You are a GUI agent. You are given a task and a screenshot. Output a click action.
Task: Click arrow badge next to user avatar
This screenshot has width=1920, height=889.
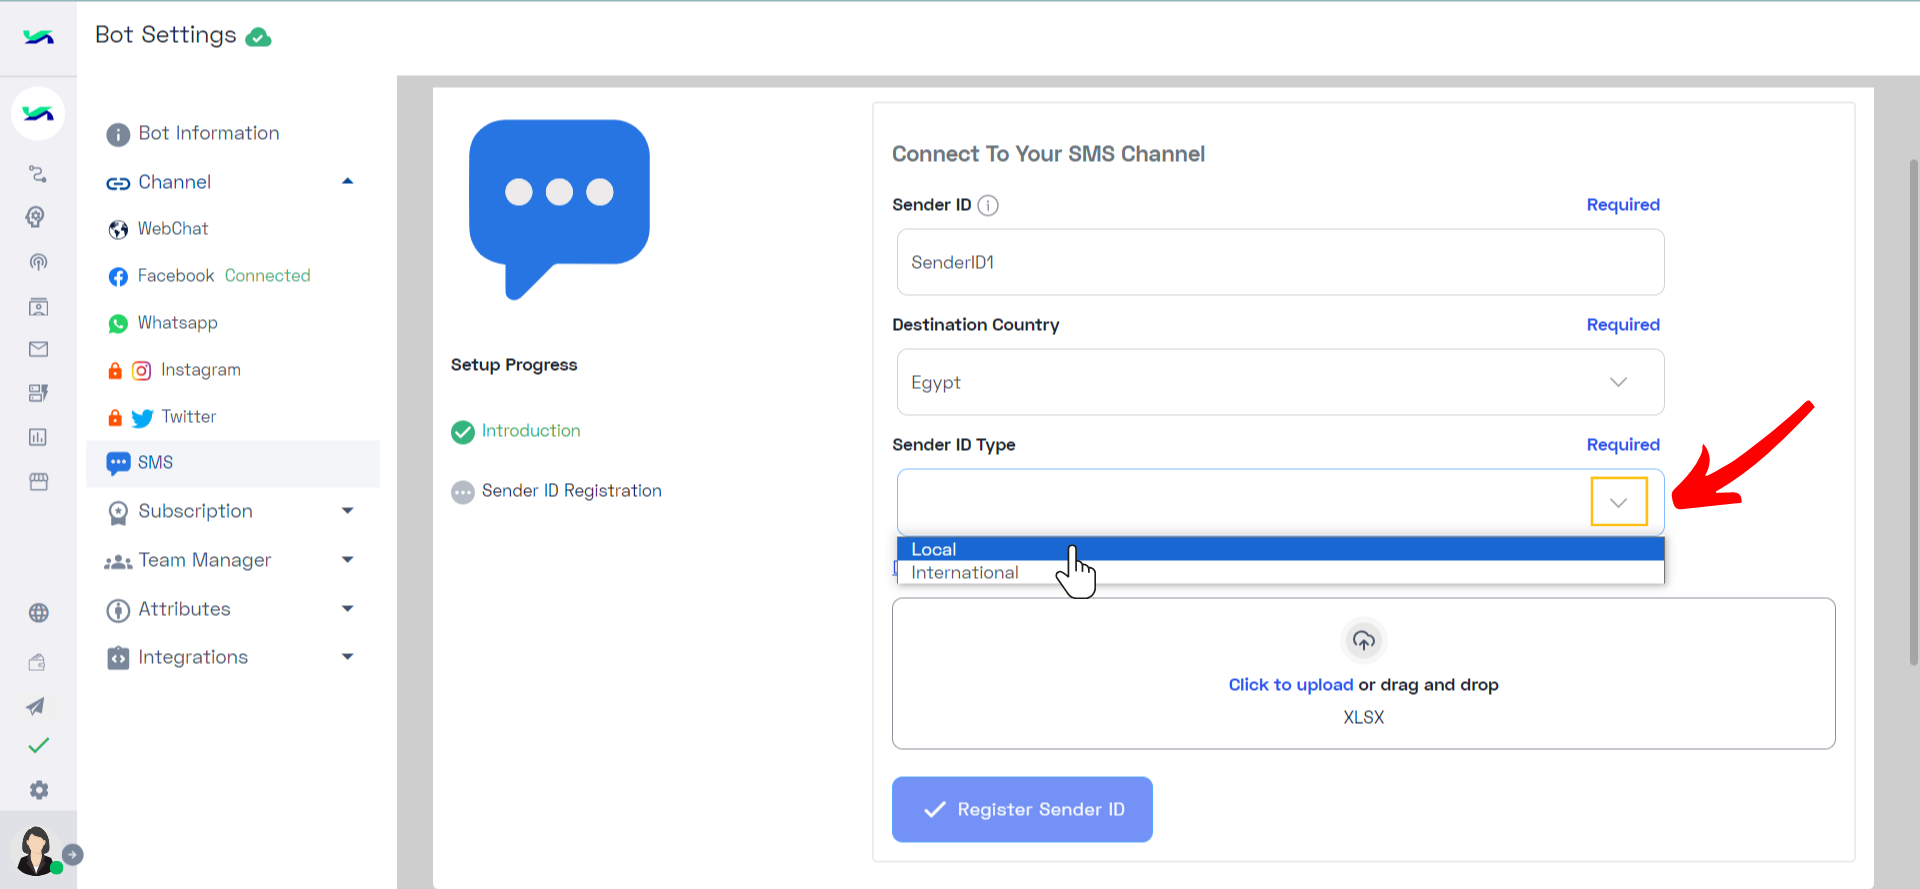pos(73,855)
